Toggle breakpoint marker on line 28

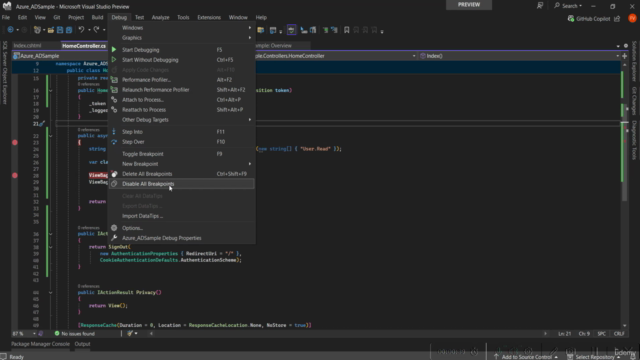pyautogui.click(x=15, y=175)
